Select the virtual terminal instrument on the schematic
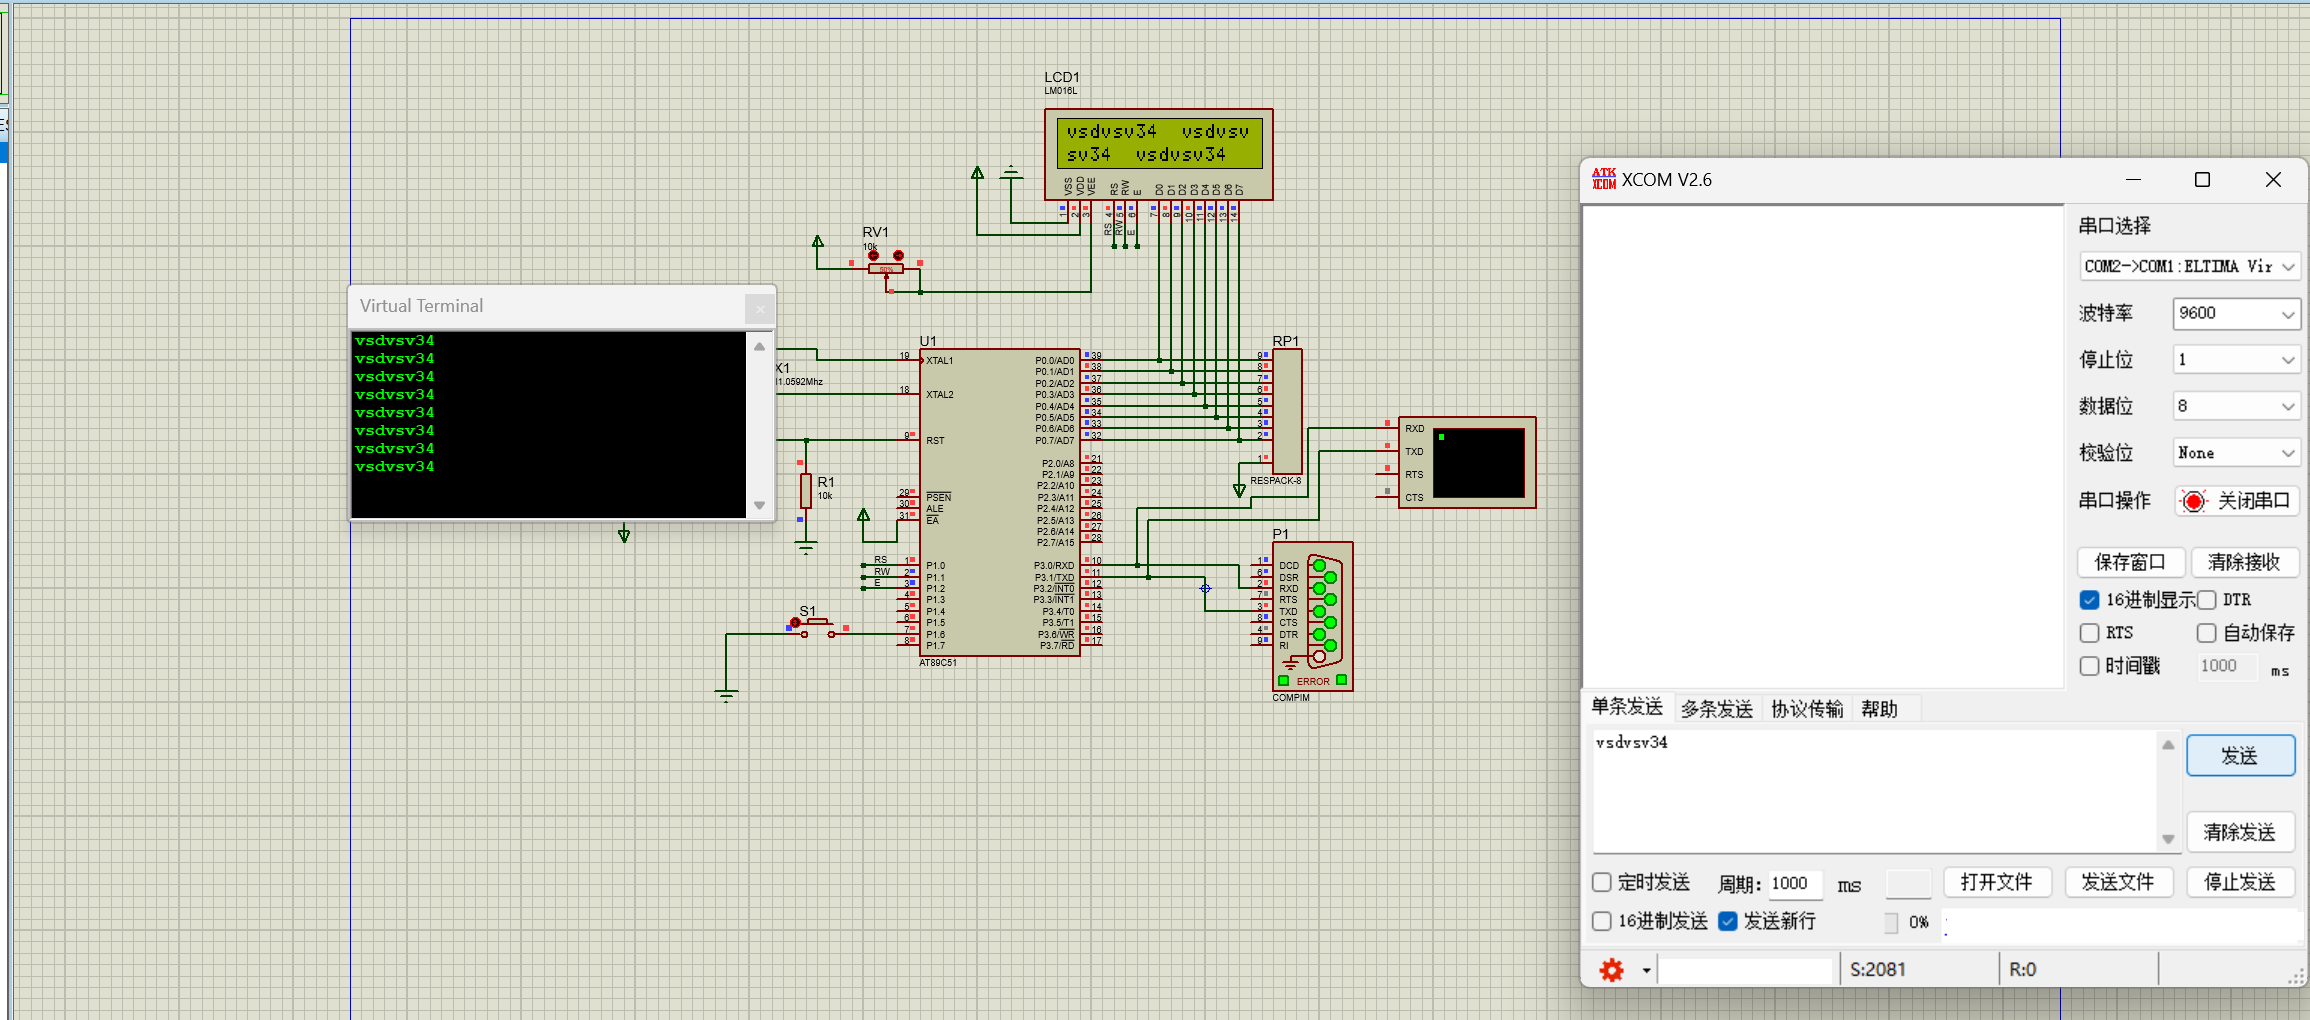 pyautogui.click(x=1467, y=462)
